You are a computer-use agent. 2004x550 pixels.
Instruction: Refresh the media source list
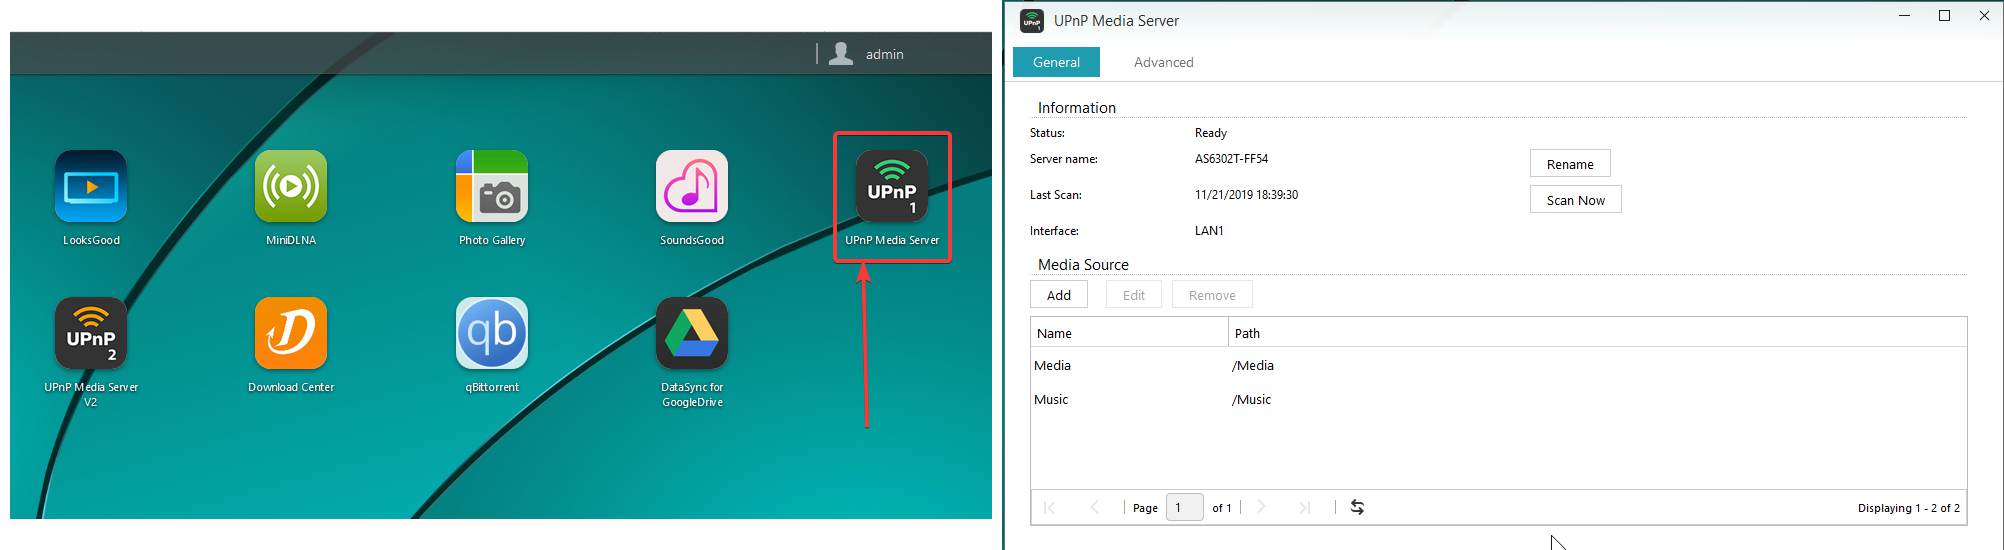[1357, 507]
